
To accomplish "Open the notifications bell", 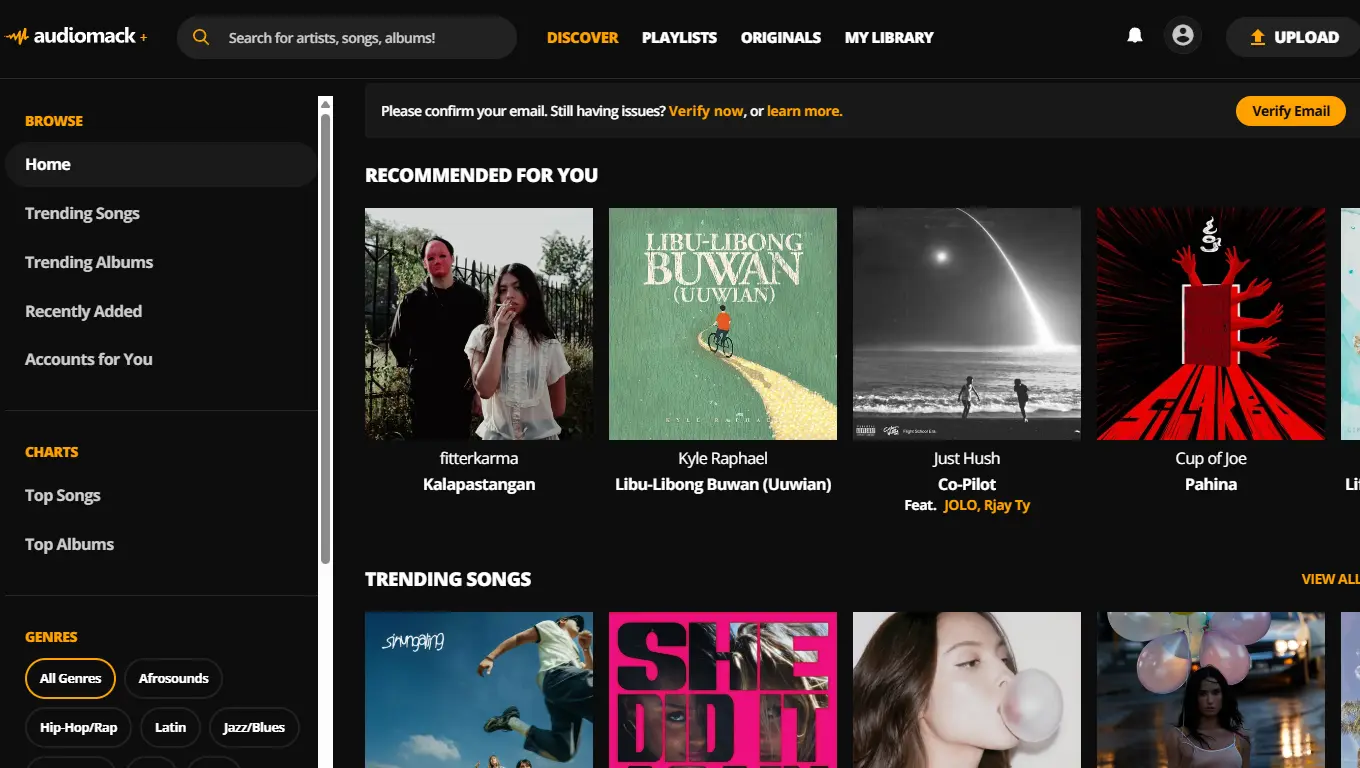I will point(1135,36).
